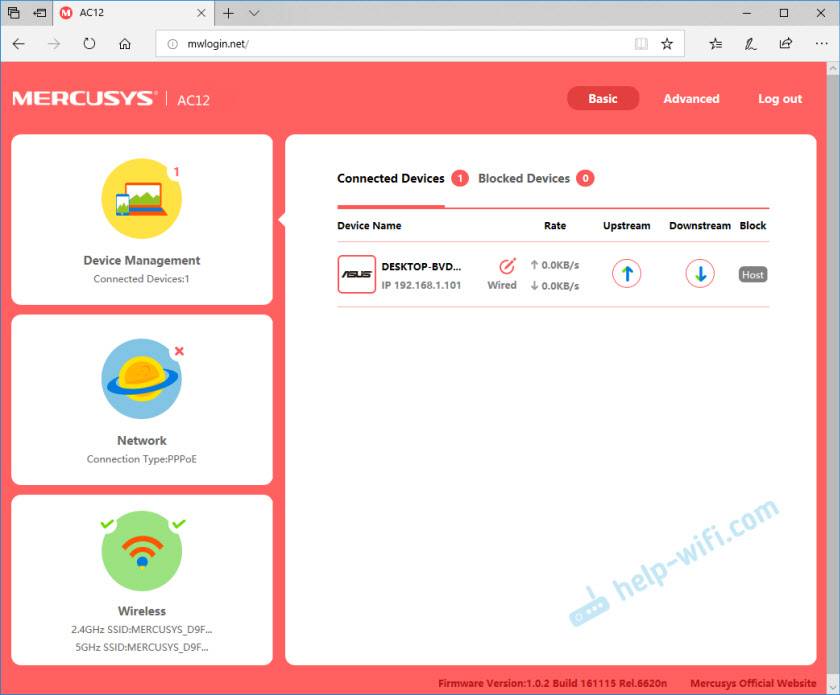Click the Connected Devices count badge
840x695 pixels.
coord(460,178)
